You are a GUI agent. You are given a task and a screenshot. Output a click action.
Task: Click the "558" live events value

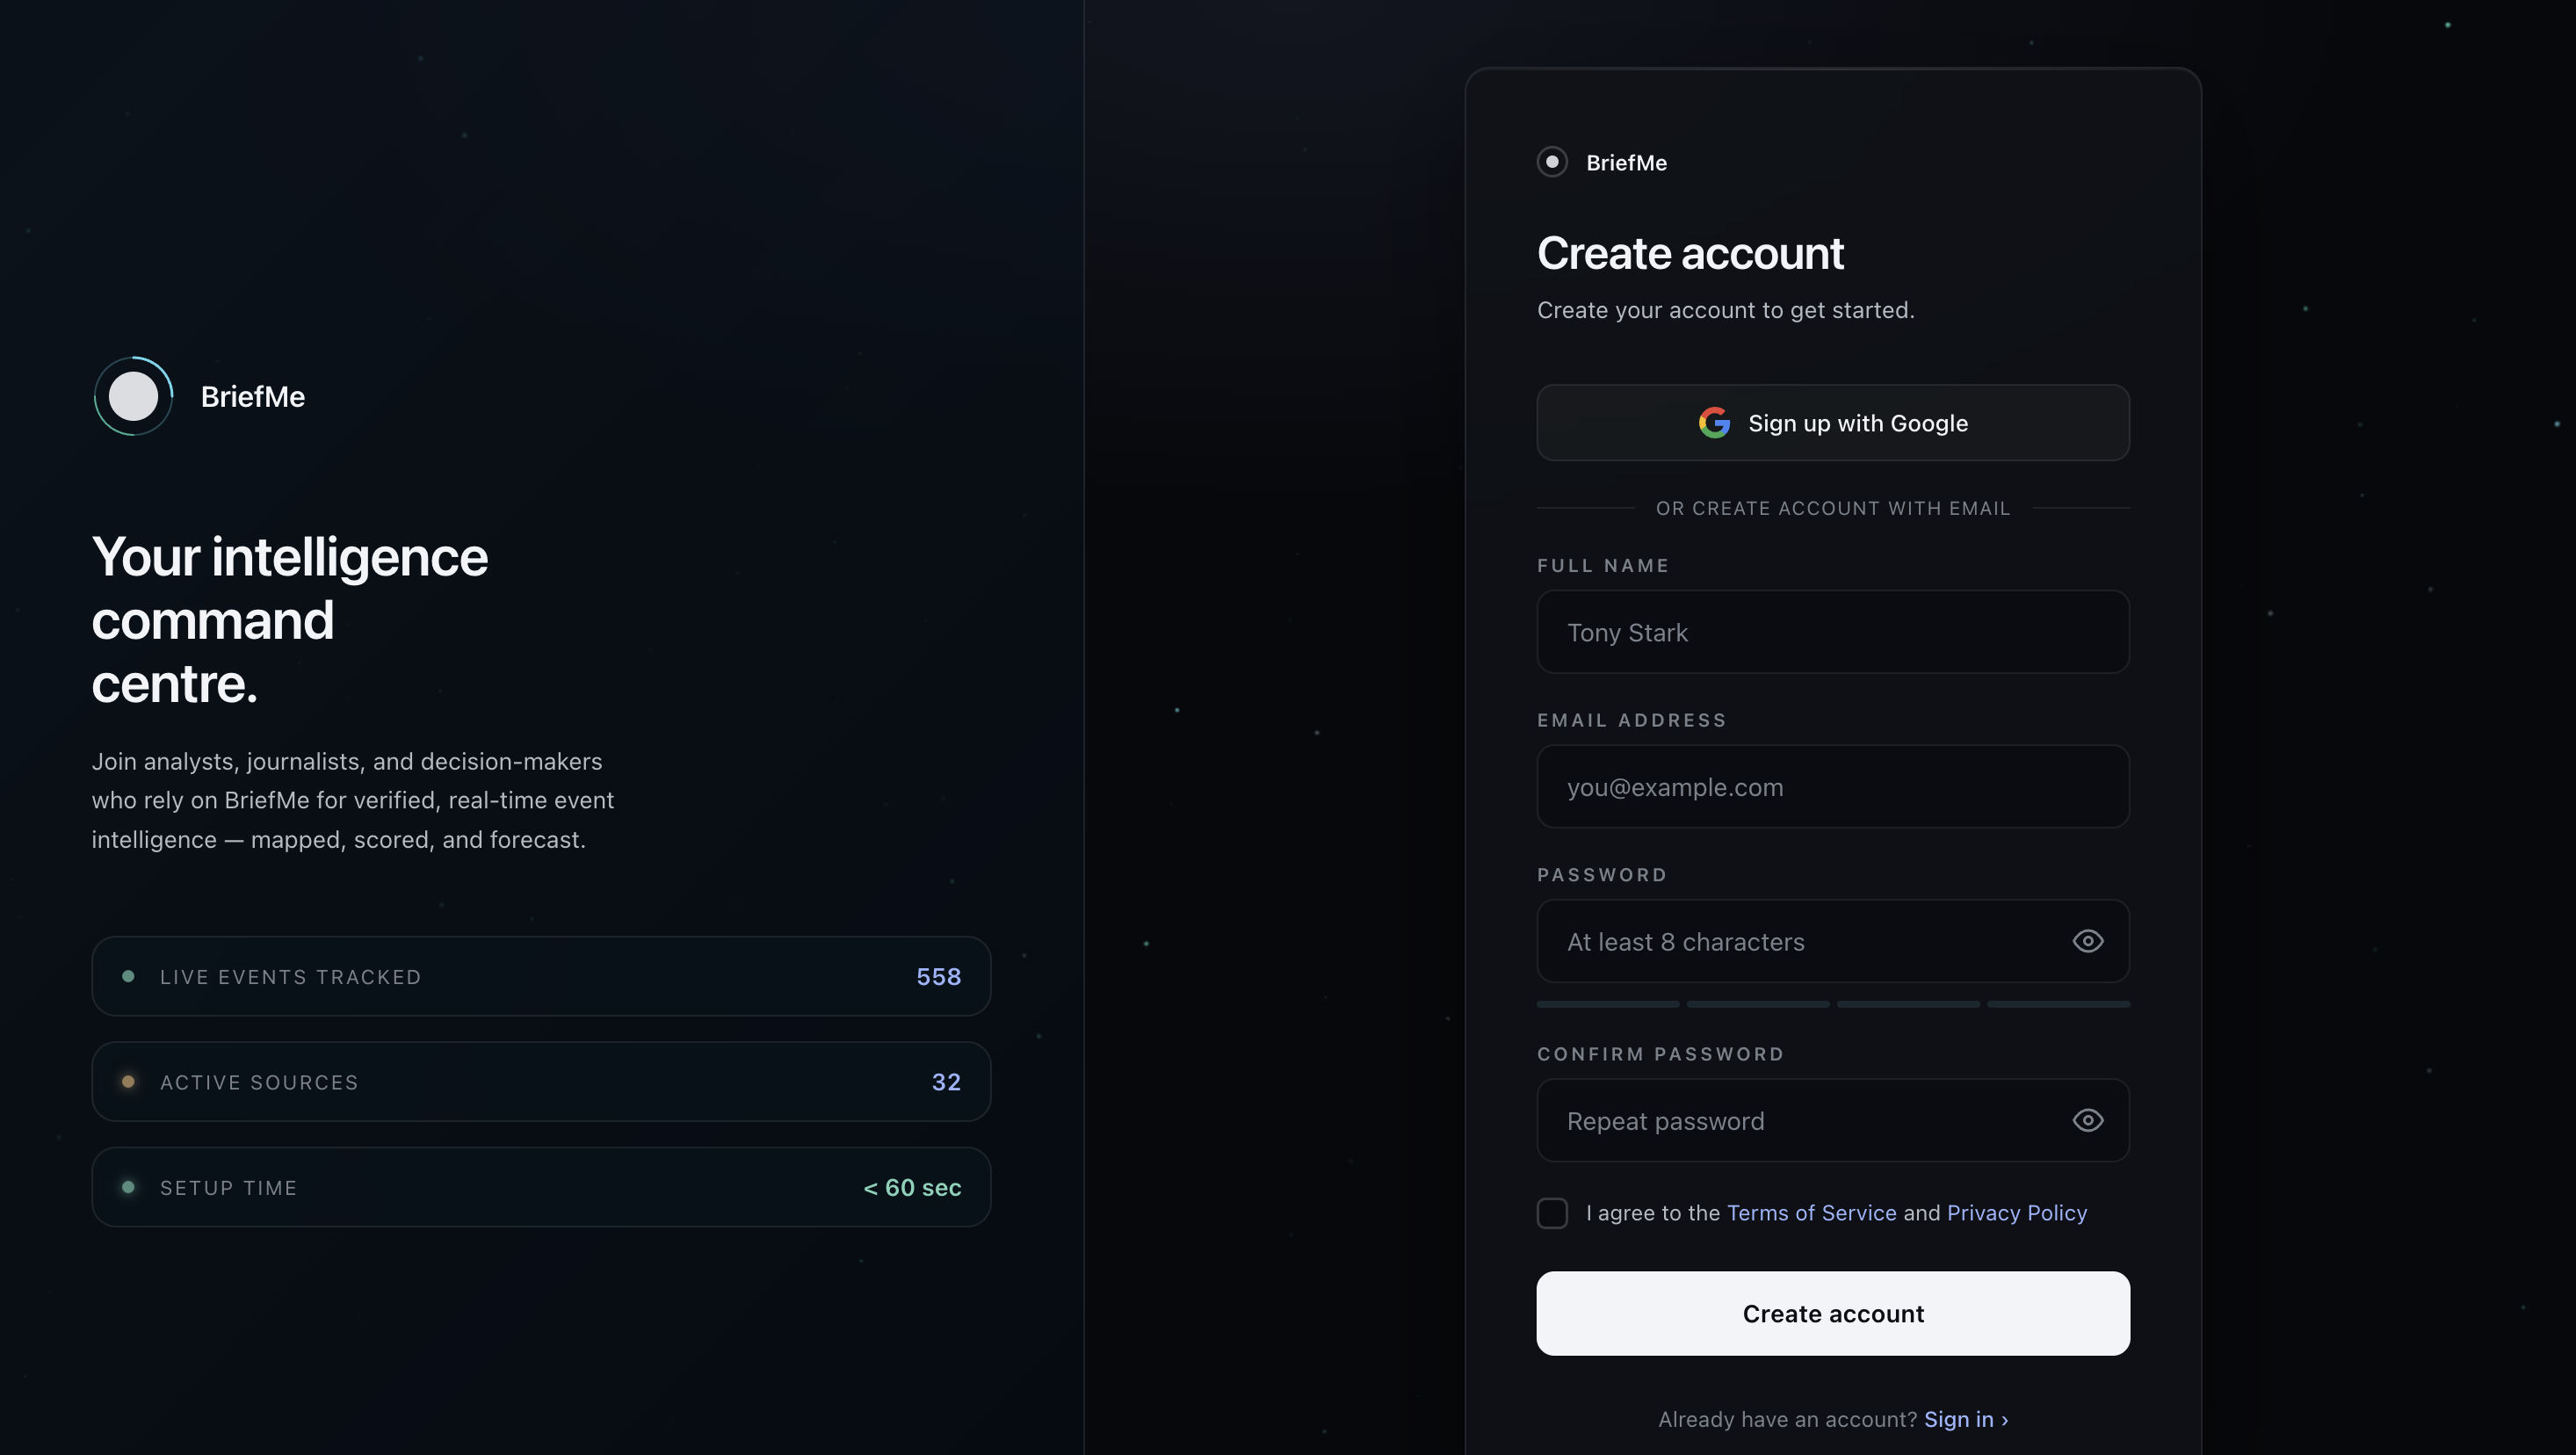tap(938, 977)
